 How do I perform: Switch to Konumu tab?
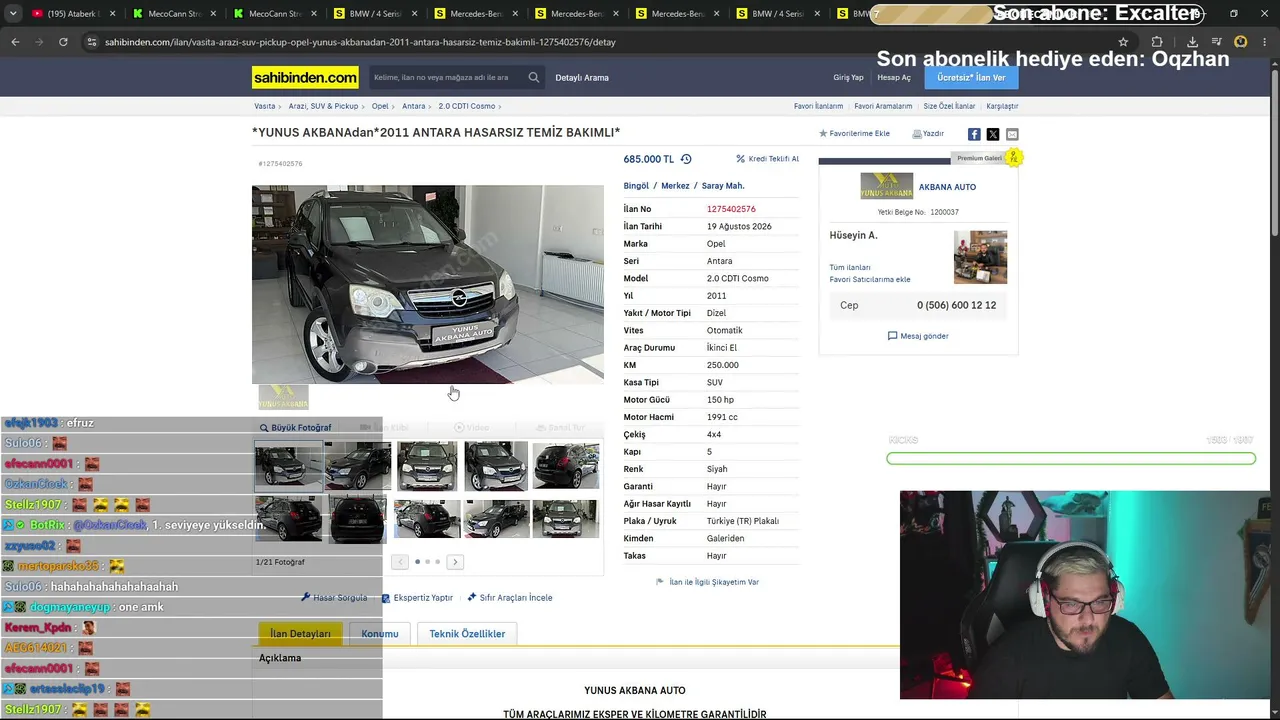click(x=380, y=634)
